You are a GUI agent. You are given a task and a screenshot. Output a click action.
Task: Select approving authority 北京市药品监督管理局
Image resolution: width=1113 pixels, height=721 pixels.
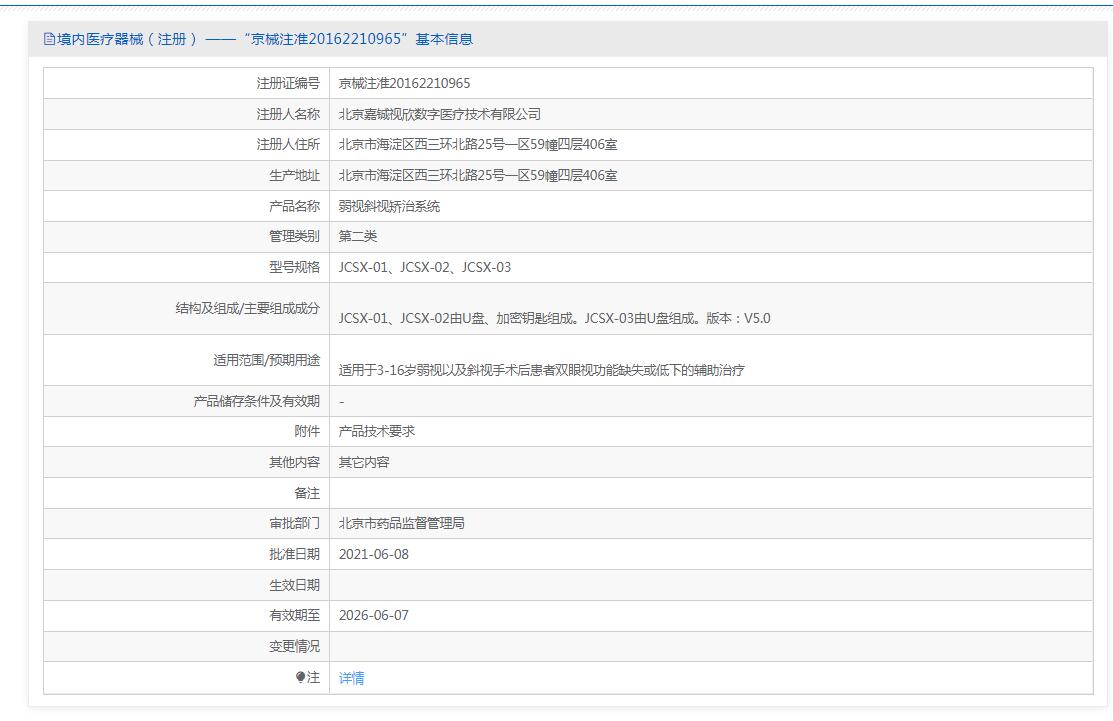(402, 524)
